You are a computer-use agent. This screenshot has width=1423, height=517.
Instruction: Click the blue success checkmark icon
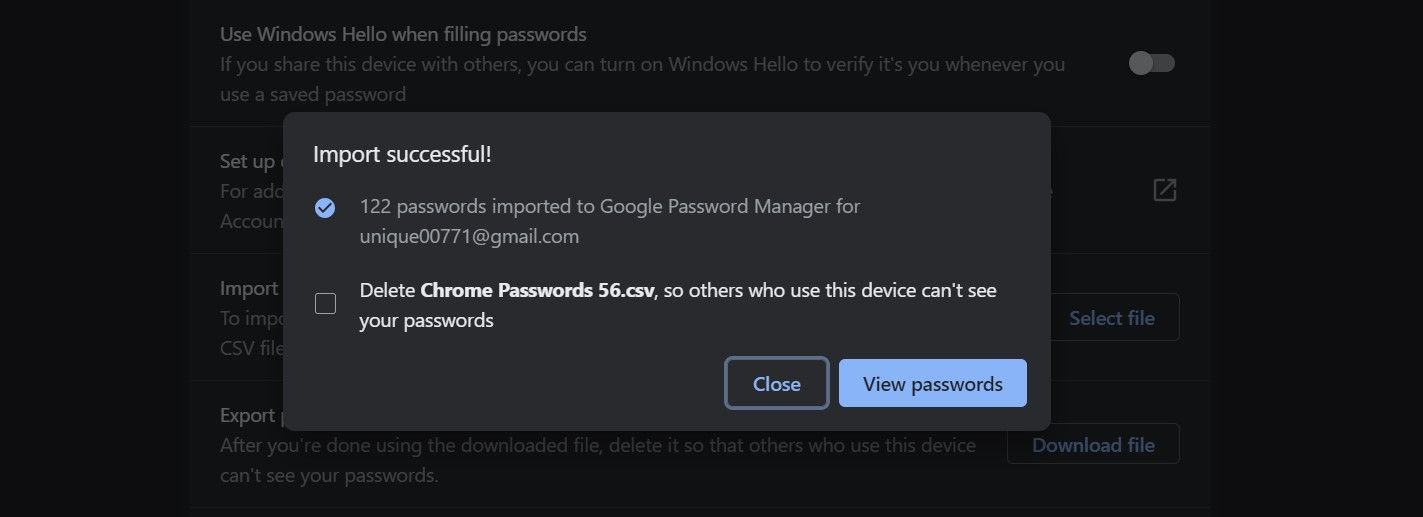(x=325, y=208)
